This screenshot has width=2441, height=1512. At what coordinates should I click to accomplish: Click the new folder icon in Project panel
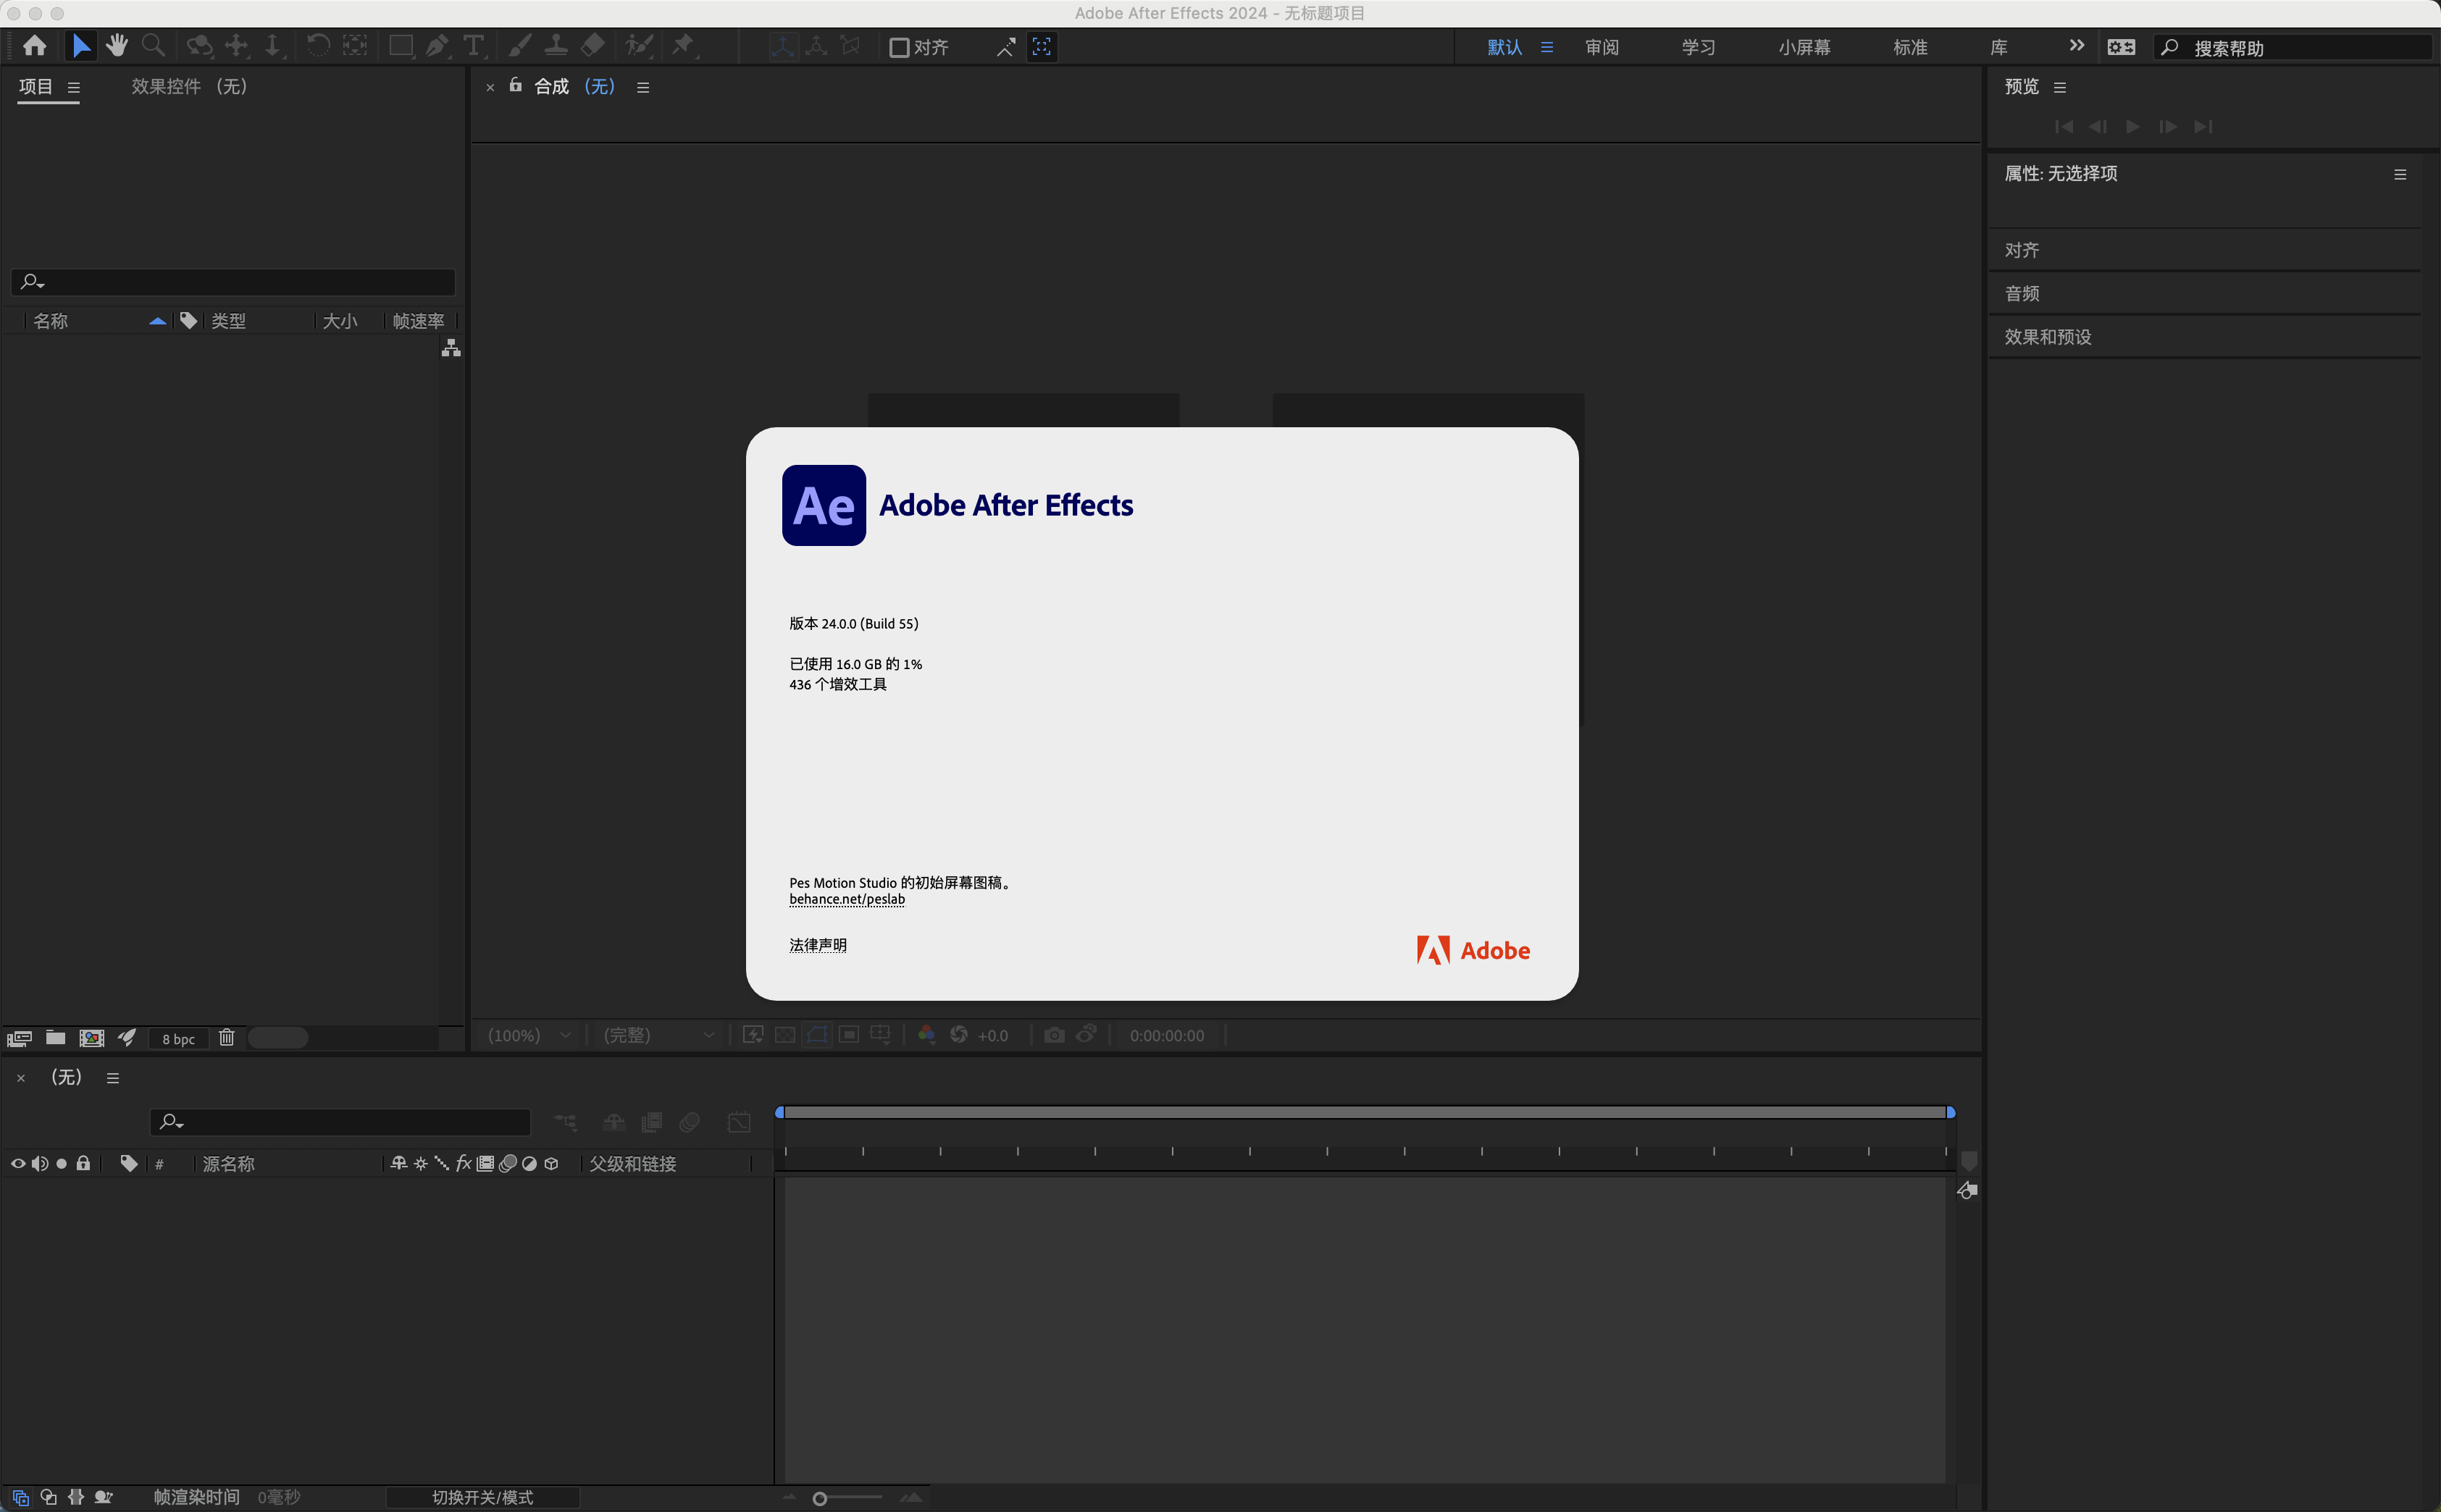[x=56, y=1038]
